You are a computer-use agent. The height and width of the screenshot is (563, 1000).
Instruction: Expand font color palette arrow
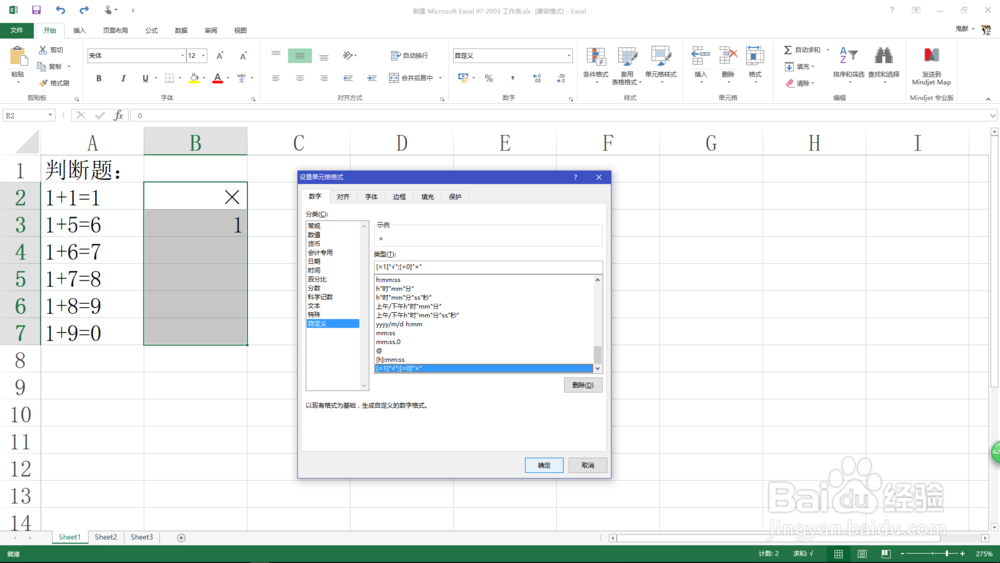[x=228, y=78]
